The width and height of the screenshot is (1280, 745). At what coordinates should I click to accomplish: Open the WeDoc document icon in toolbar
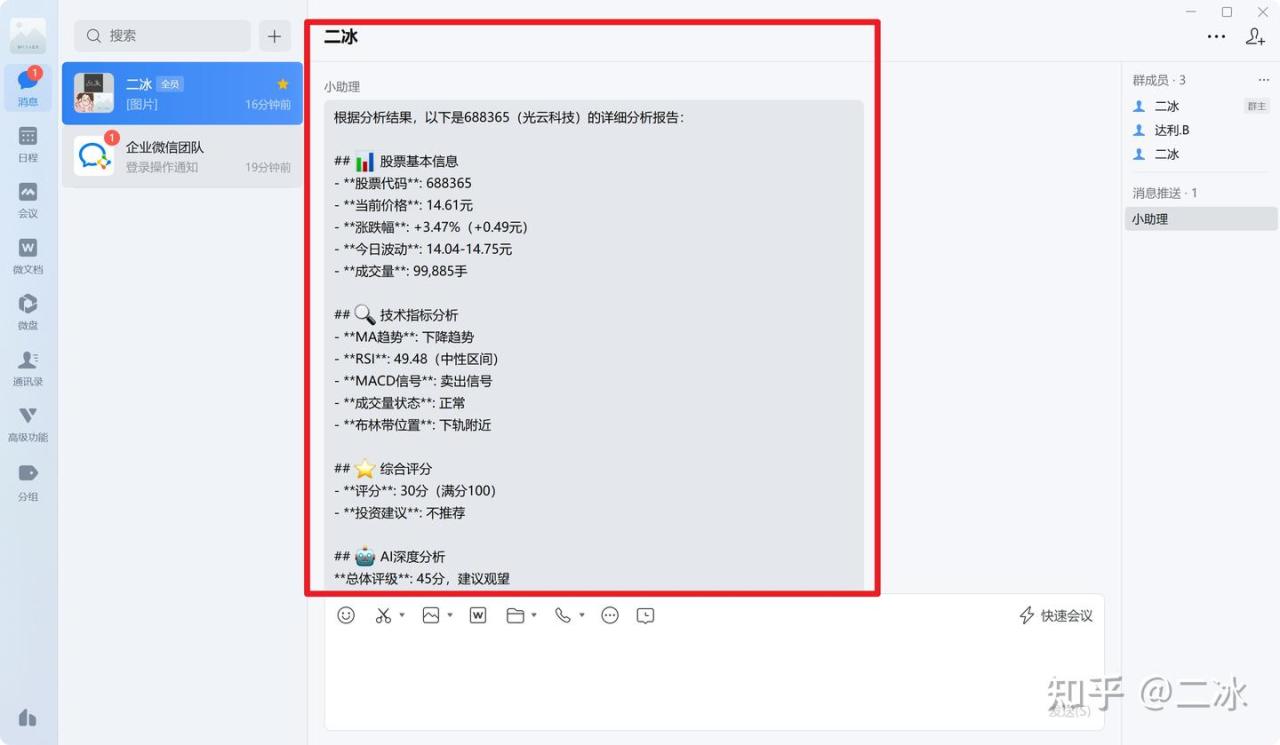[x=478, y=615]
